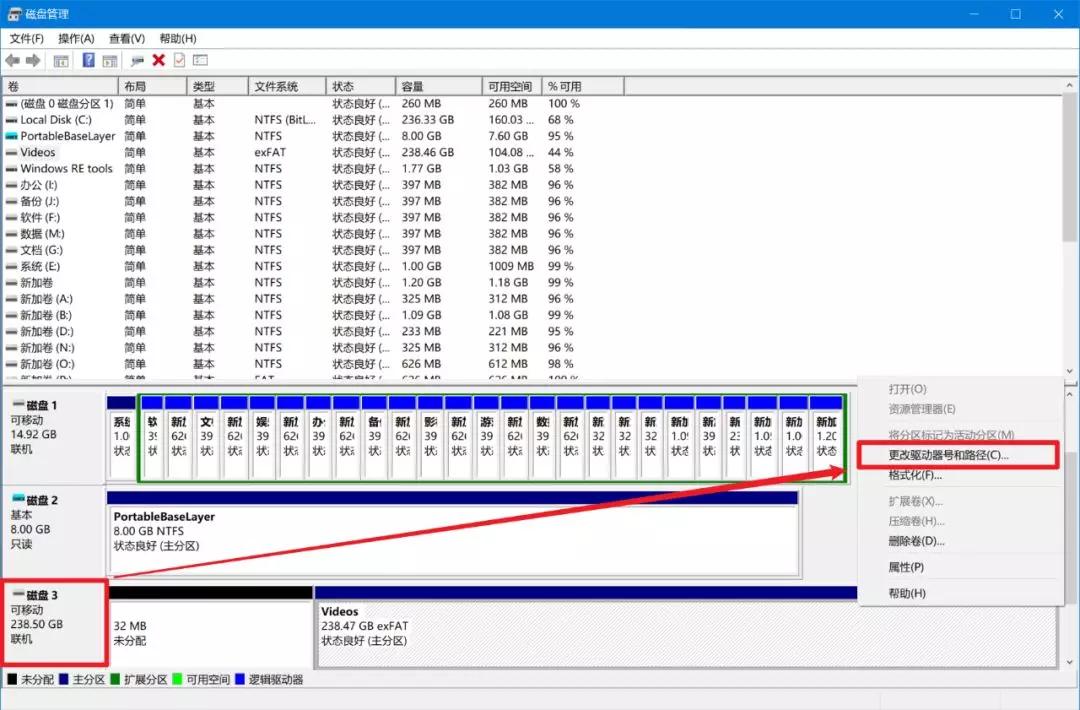Choose 删除卷(D)... in the context menu

click(x=916, y=541)
